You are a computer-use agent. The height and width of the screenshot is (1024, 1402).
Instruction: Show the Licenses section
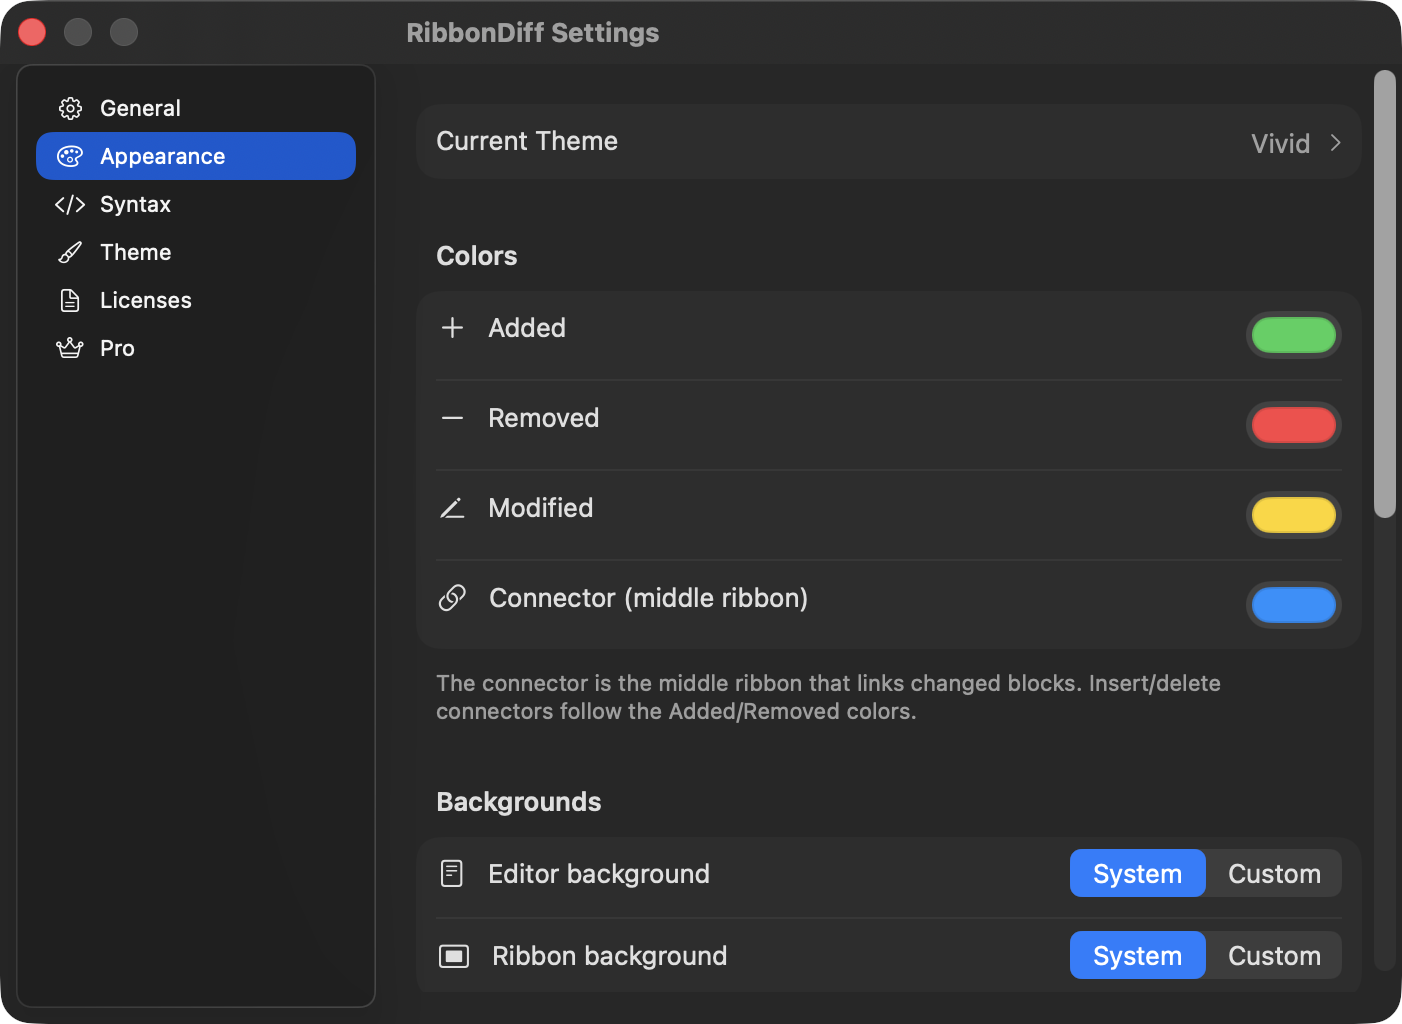pos(196,300)
